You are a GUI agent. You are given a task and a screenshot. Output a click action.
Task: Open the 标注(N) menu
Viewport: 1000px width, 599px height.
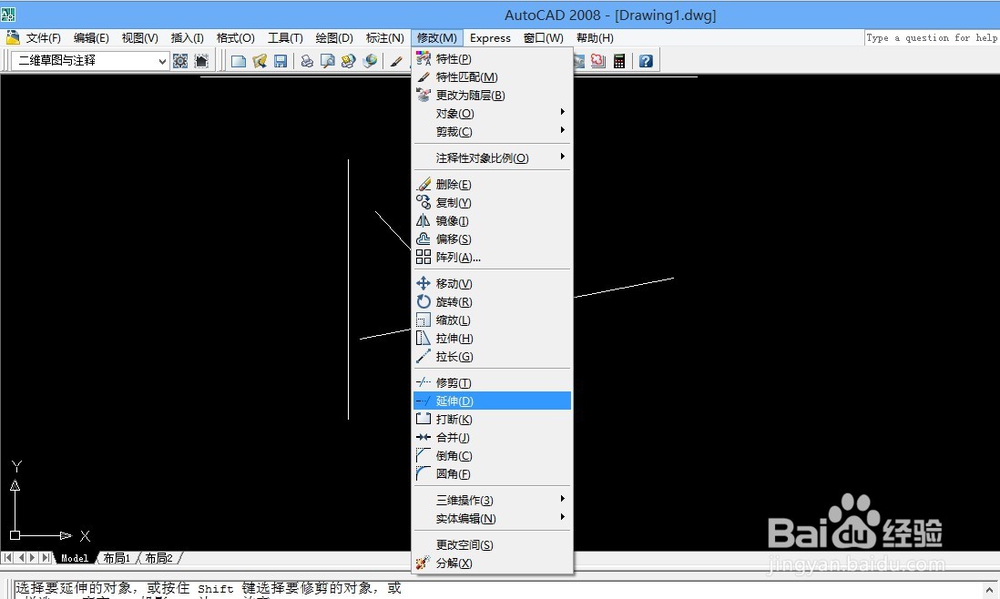[385, 38]
